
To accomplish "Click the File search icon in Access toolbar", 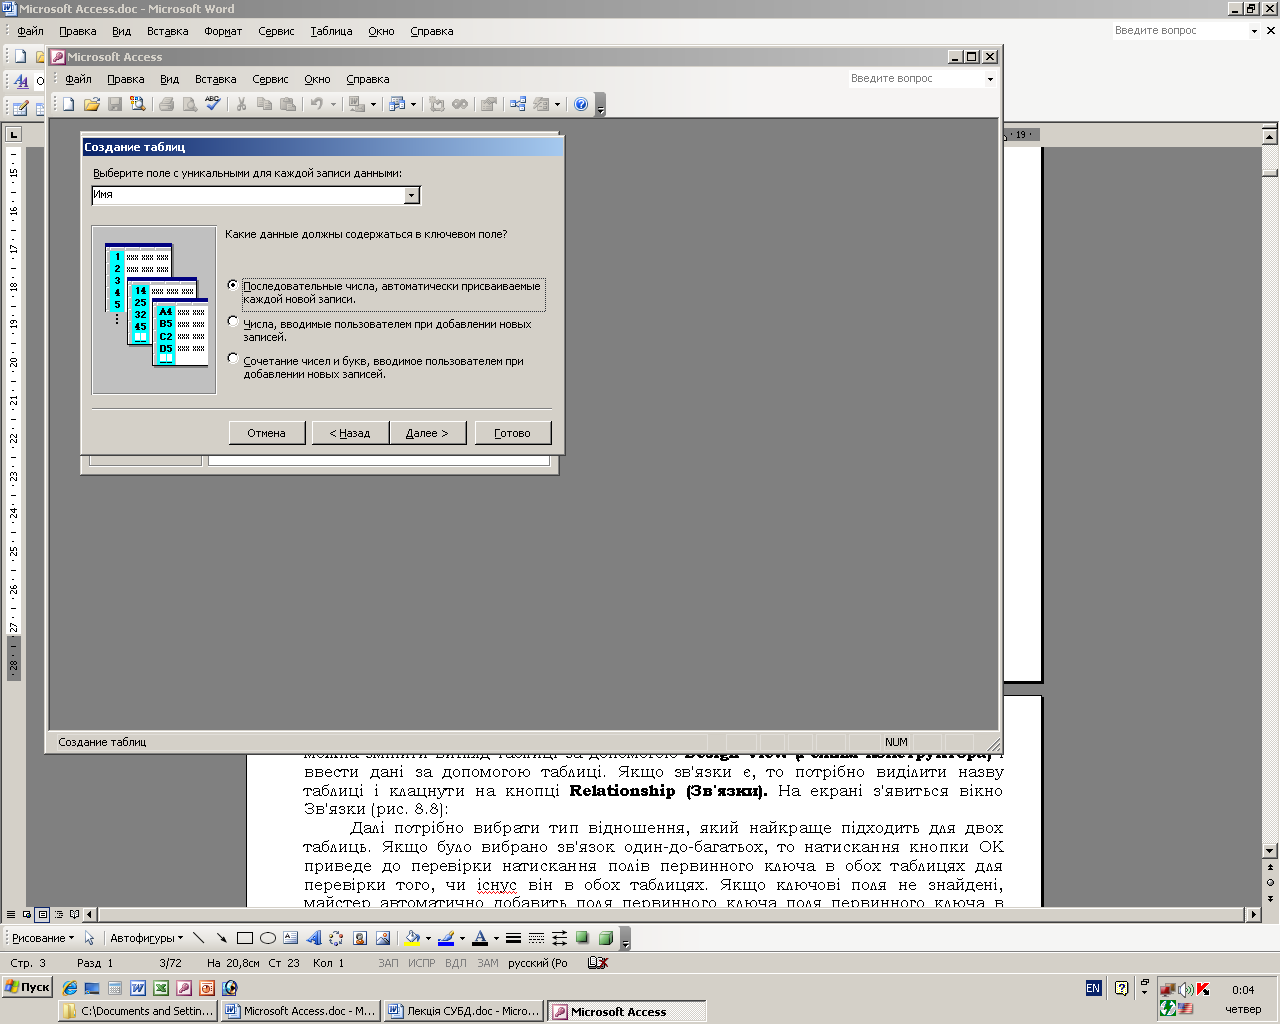I will 138,104.
